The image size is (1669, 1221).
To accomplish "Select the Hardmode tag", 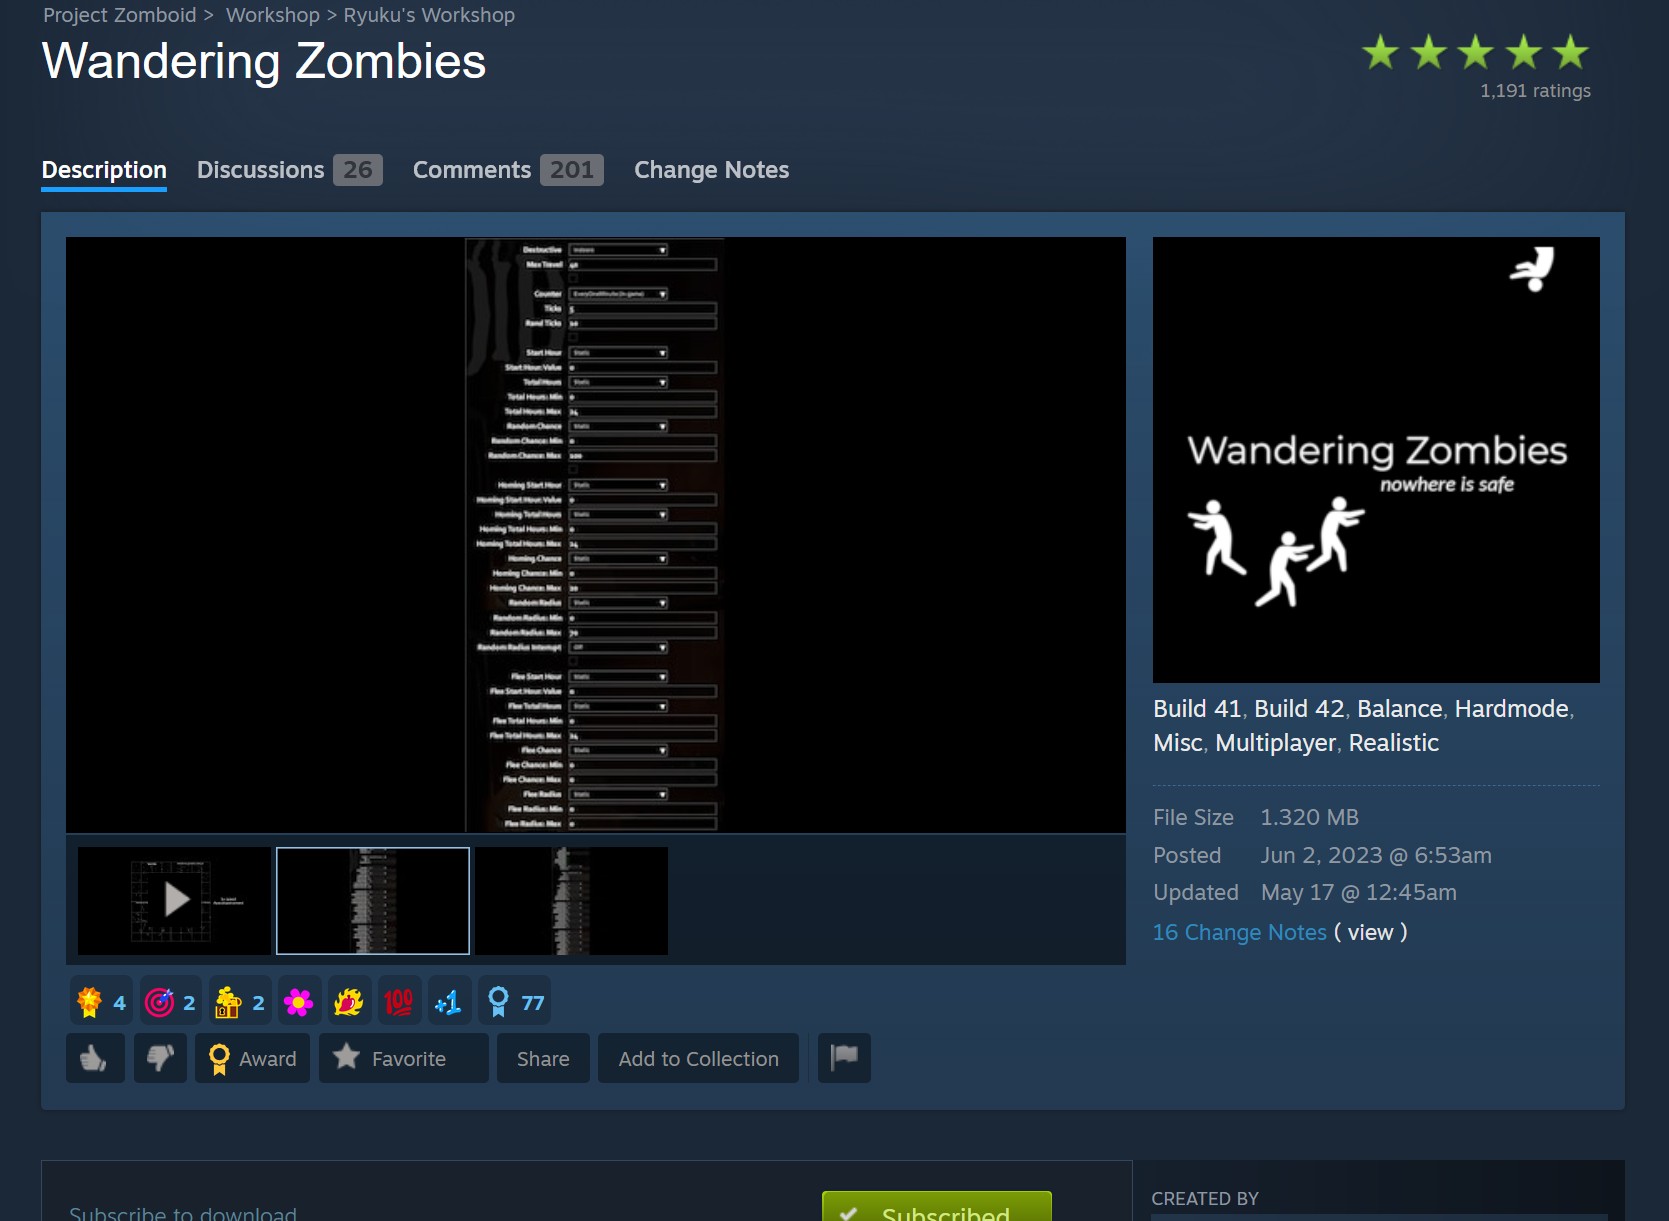I will [1512, 709].
